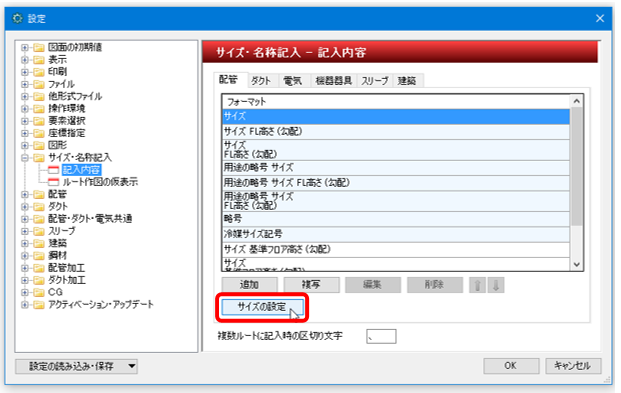The width and height of the screenshot is (621, 393).
Task: Expand the 要素選択 tree node
Action: [x=25, y=121]
